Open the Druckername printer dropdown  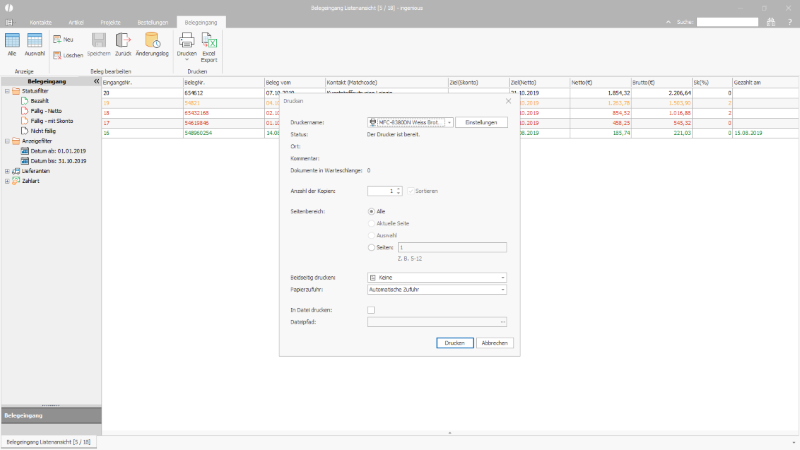click(449, 122)
